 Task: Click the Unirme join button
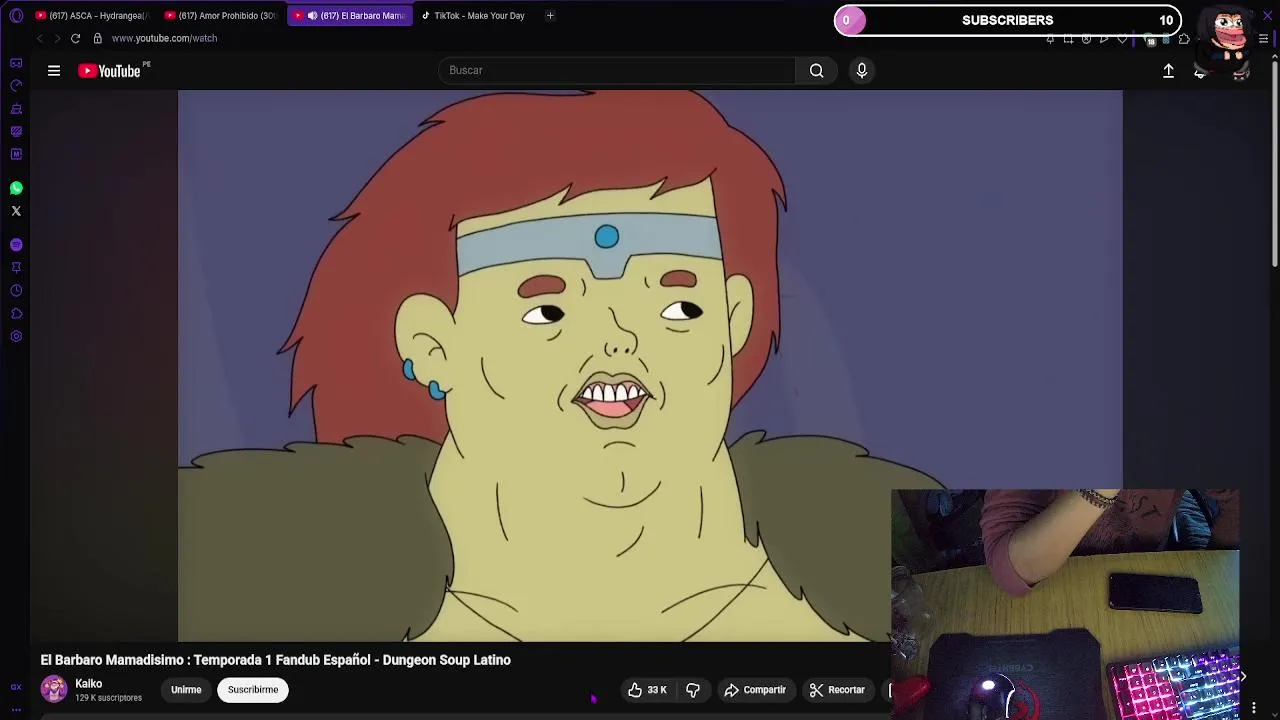(x=186, y=690)
